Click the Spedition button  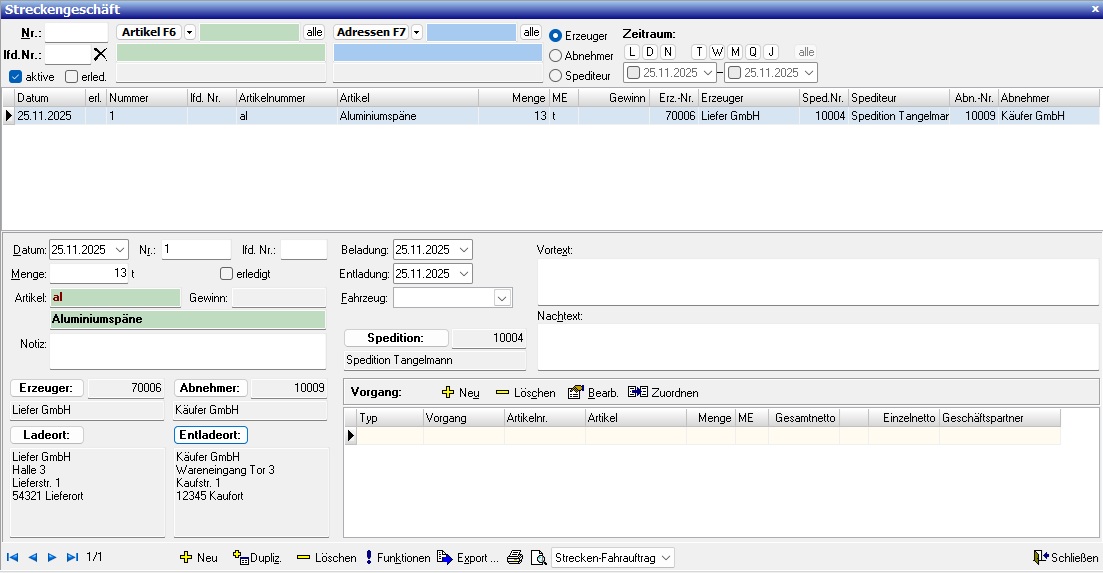[395, 338]
